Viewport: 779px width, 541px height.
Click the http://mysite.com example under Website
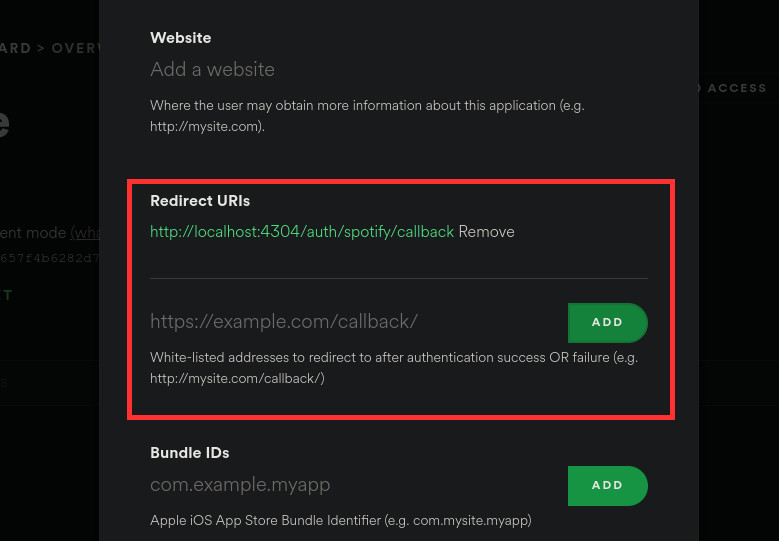[205, 127]
